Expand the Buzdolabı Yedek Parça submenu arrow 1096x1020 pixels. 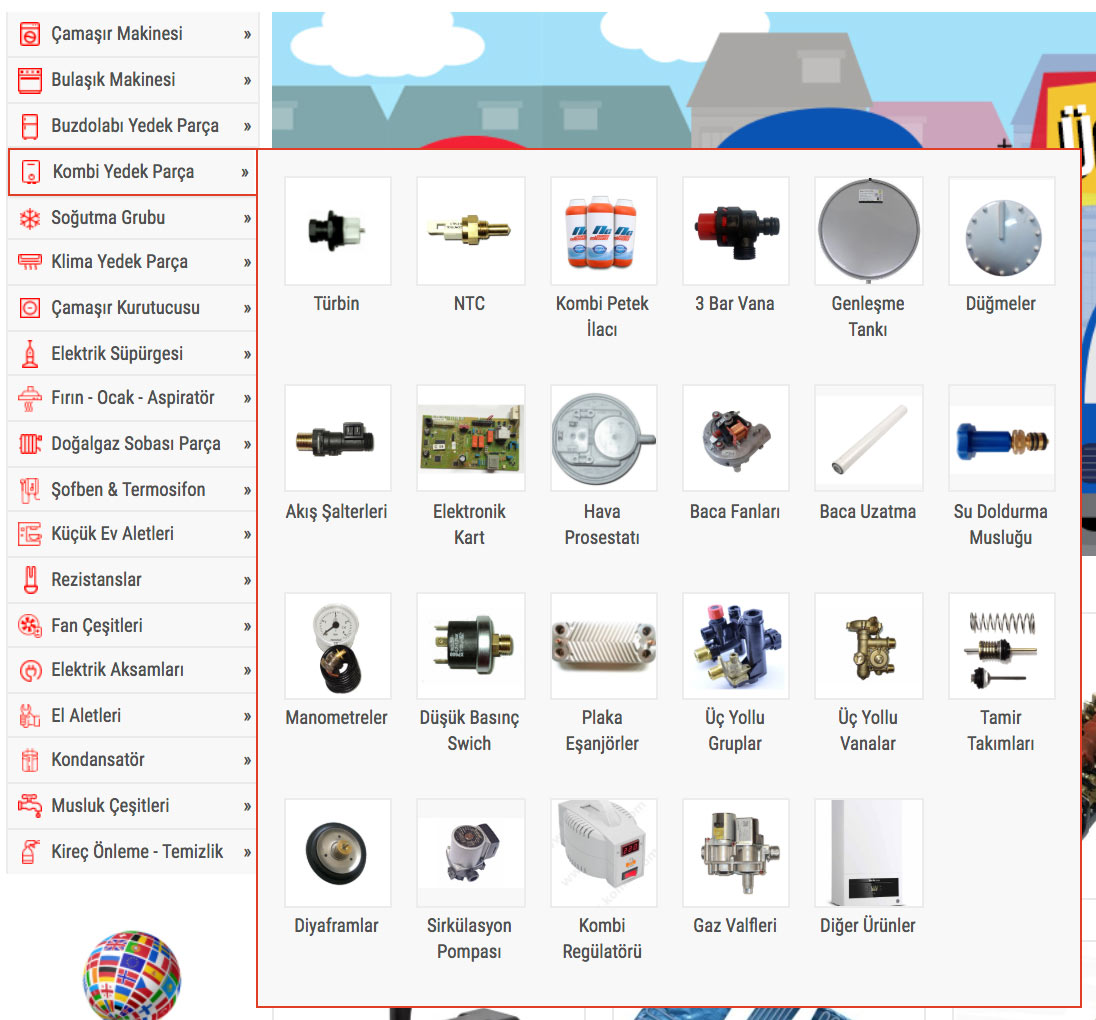tap(247, 127)
